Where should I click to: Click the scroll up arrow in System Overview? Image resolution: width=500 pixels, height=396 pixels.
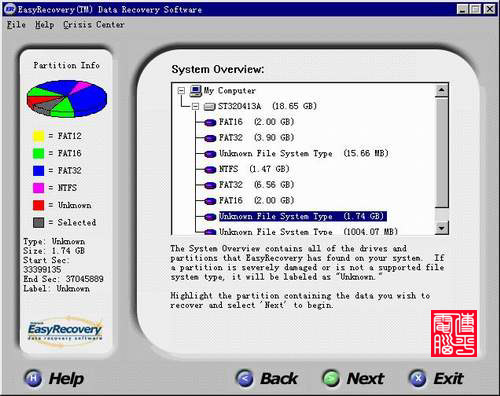click(442, 90)
